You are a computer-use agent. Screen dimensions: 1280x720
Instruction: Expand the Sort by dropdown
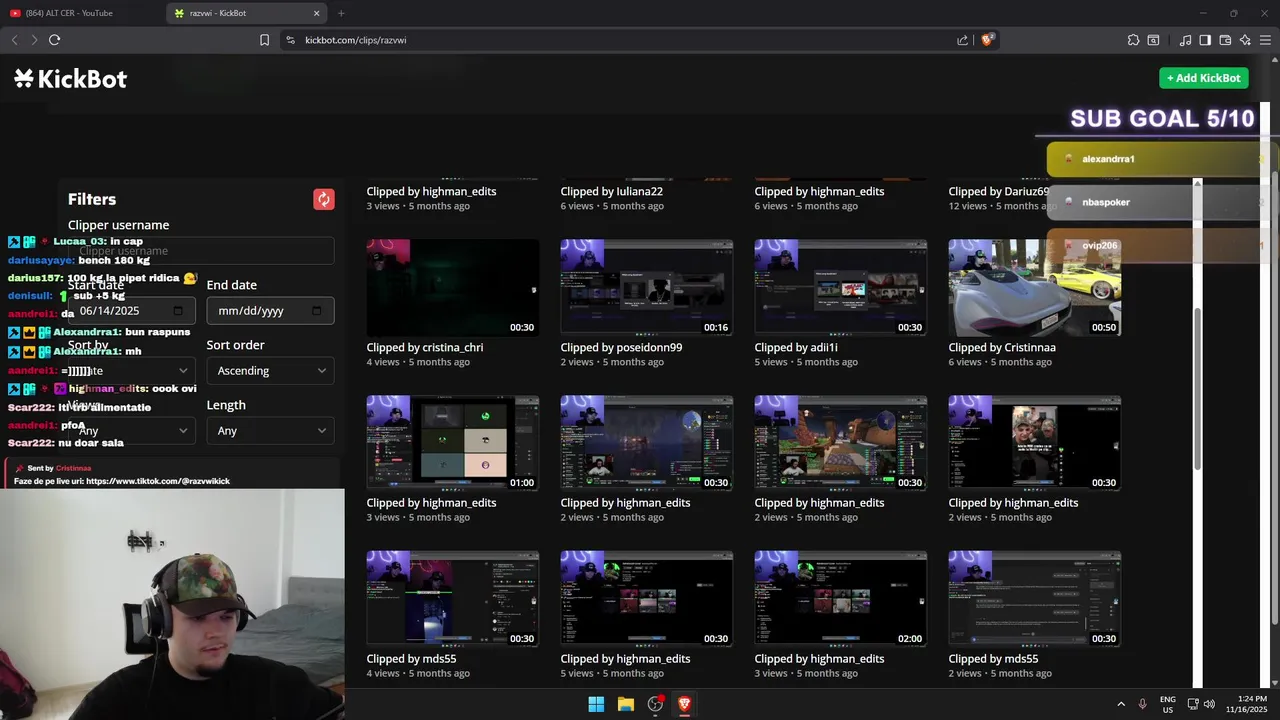click(132, 371)
